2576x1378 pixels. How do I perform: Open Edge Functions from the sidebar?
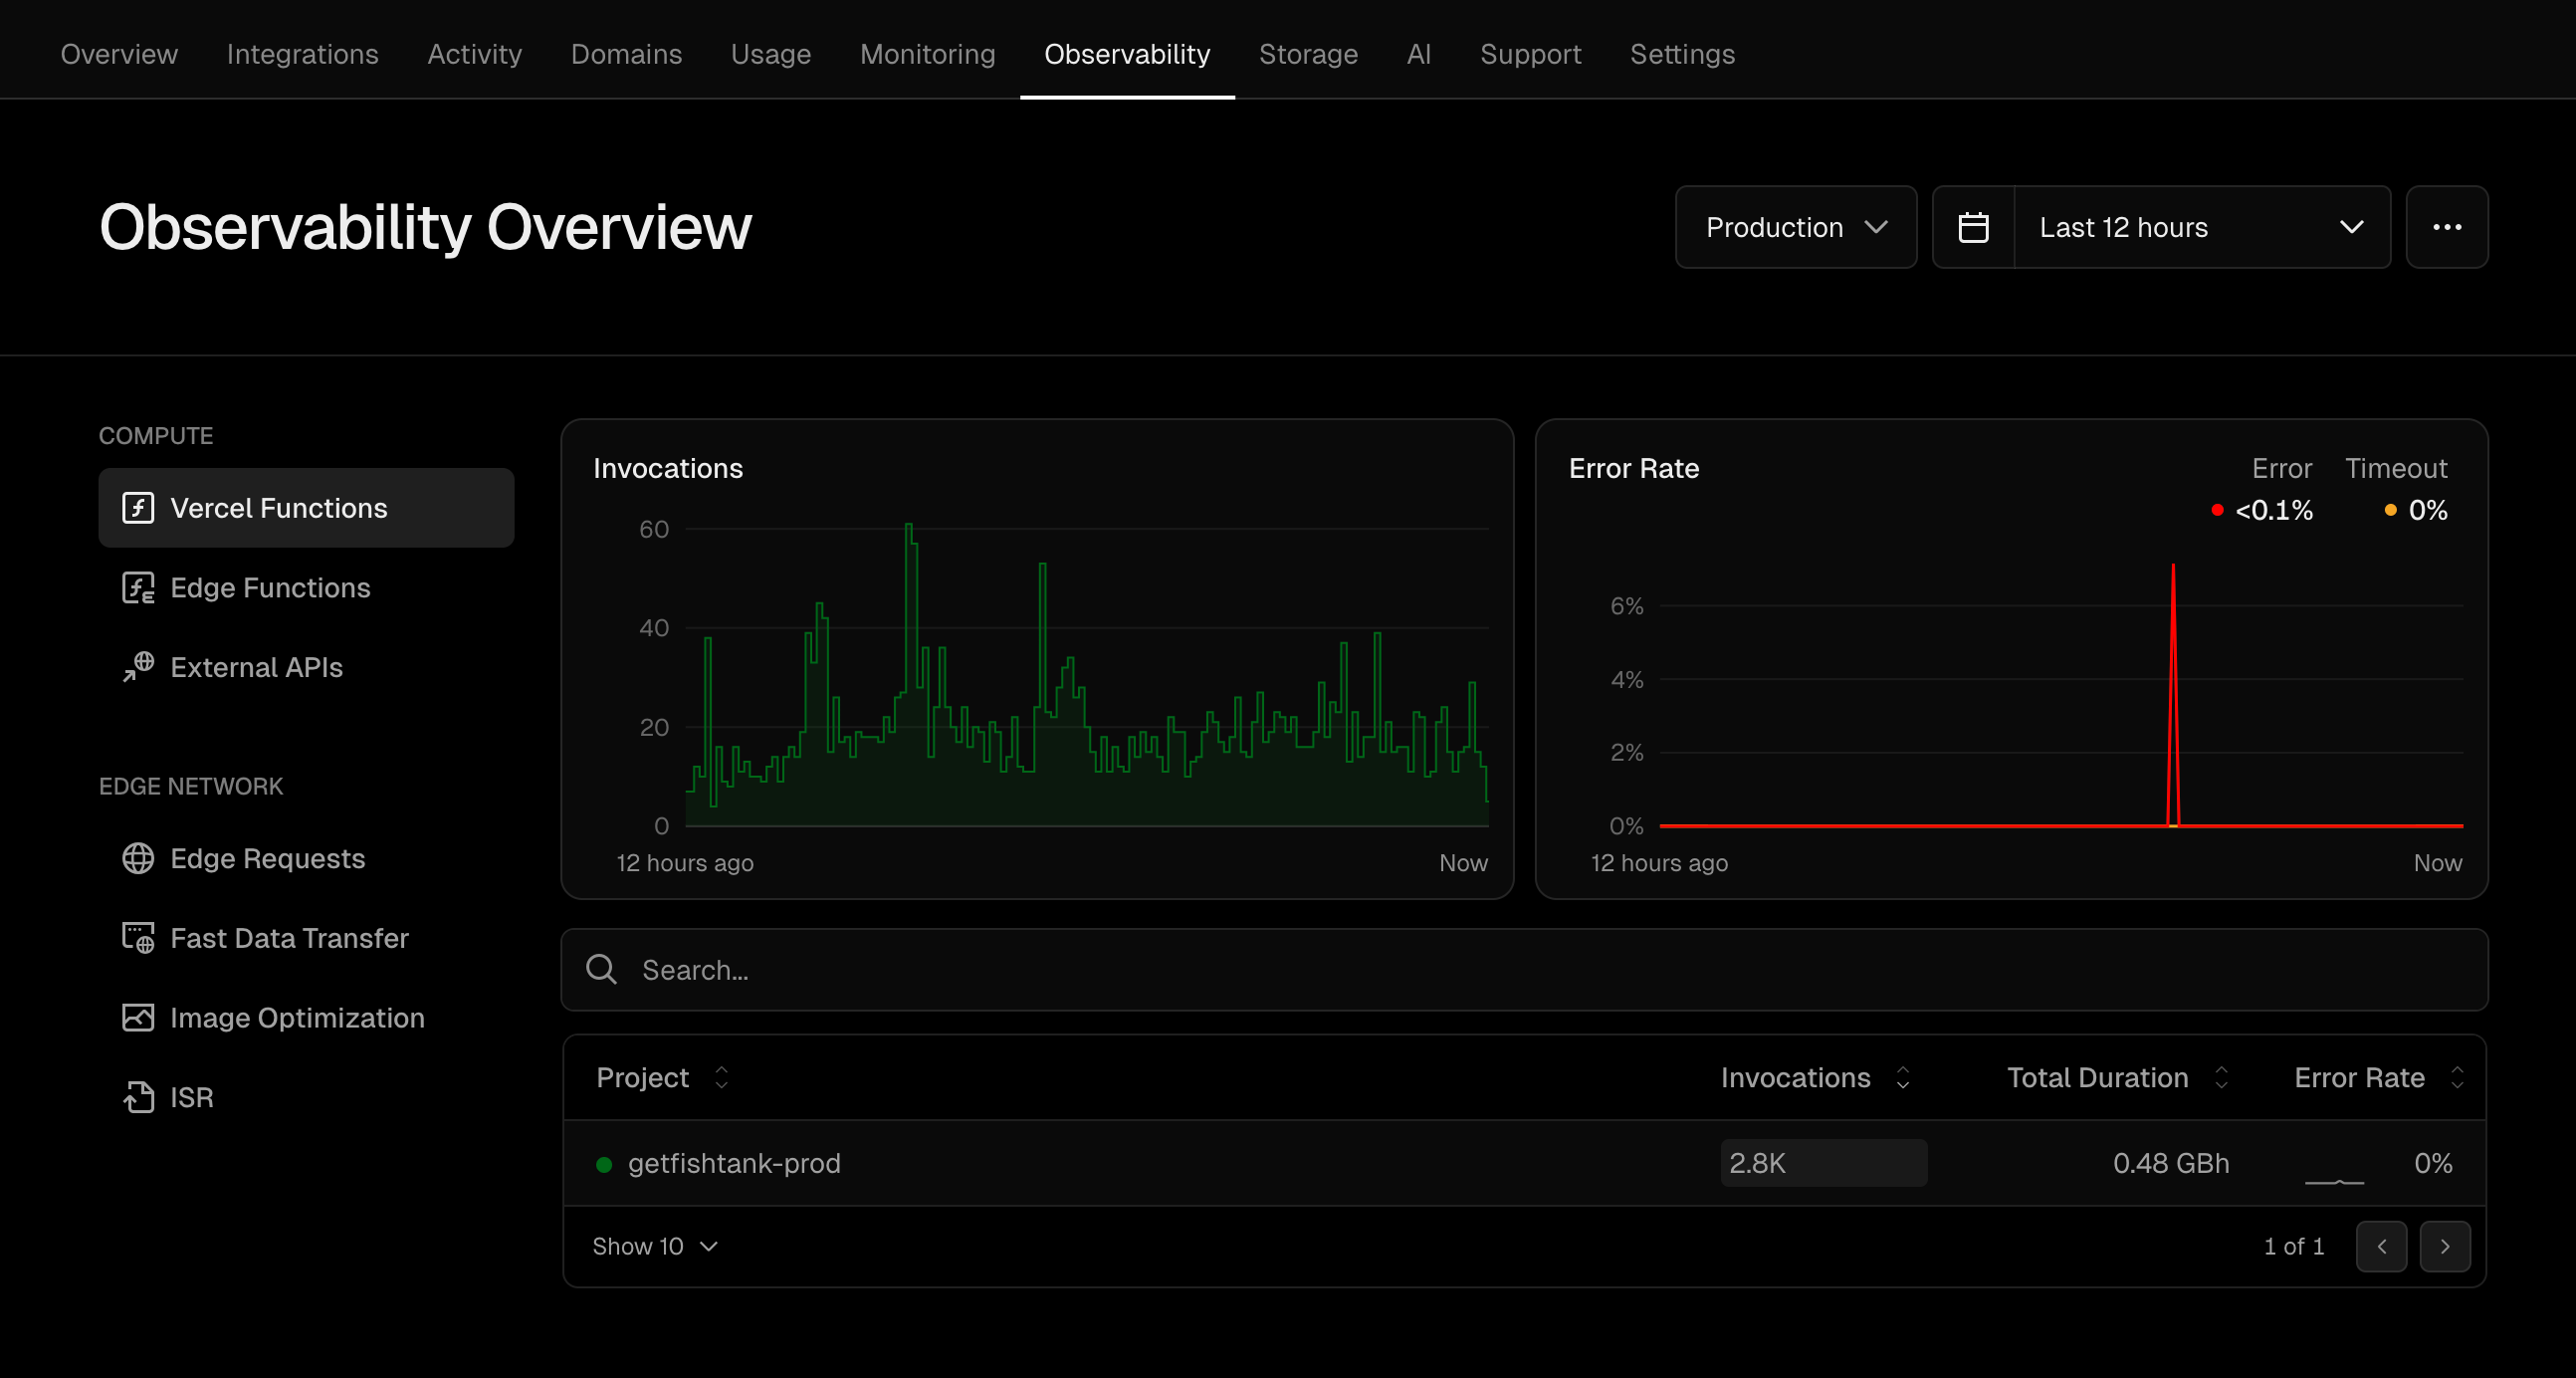click(x=270, y=588)
